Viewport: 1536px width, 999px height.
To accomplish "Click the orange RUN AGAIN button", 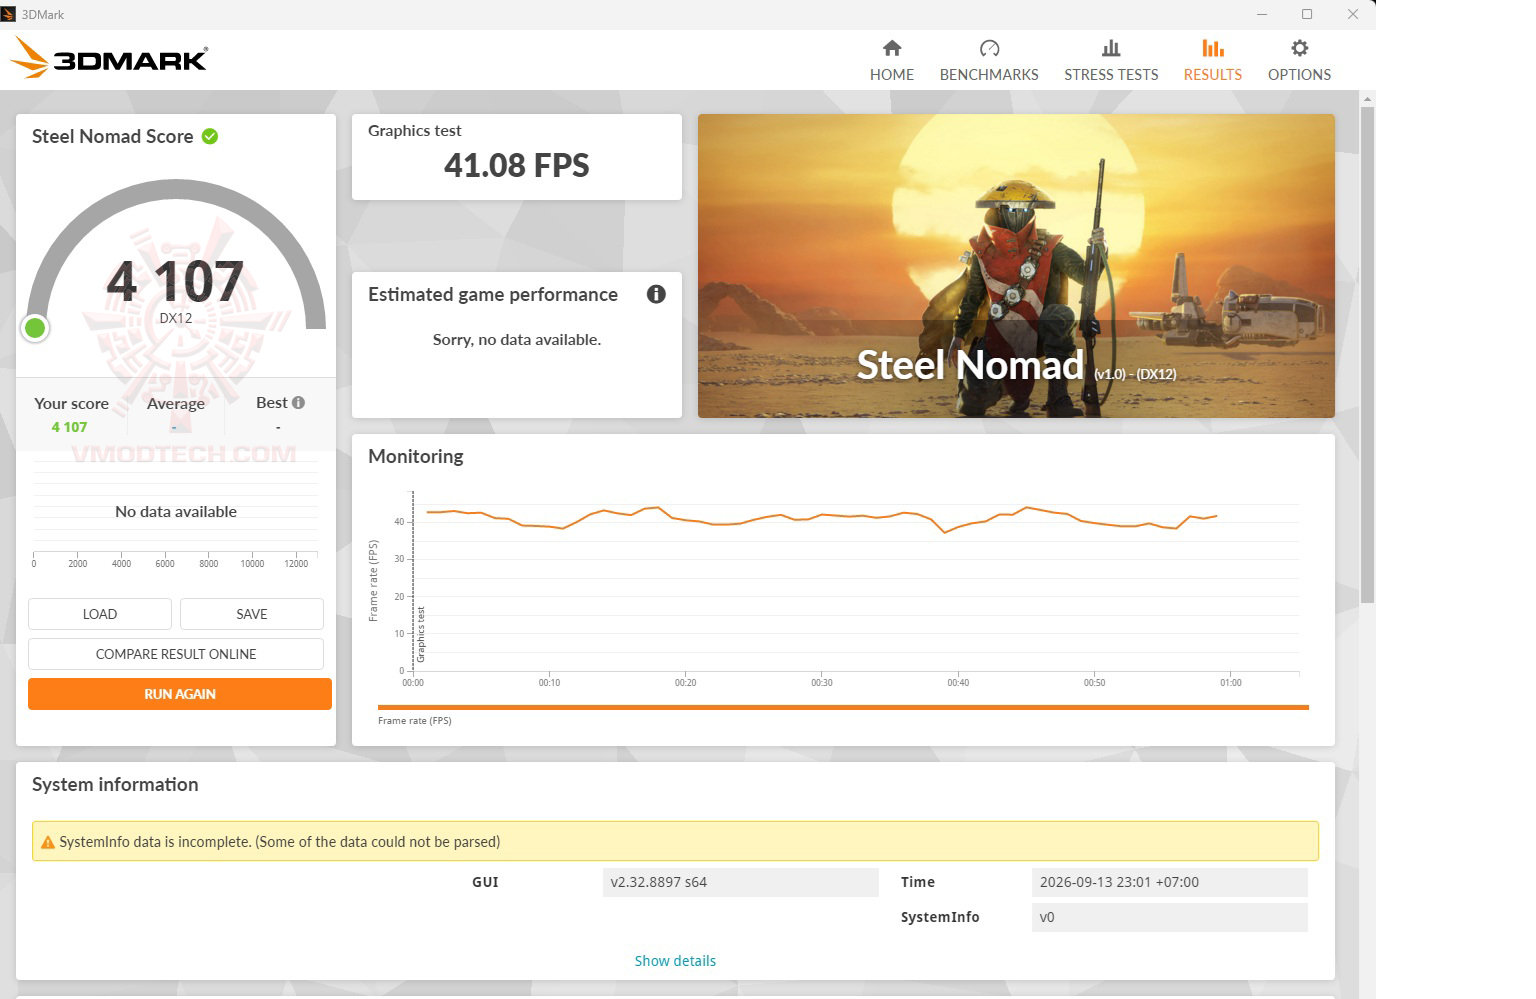I will 180,694.
